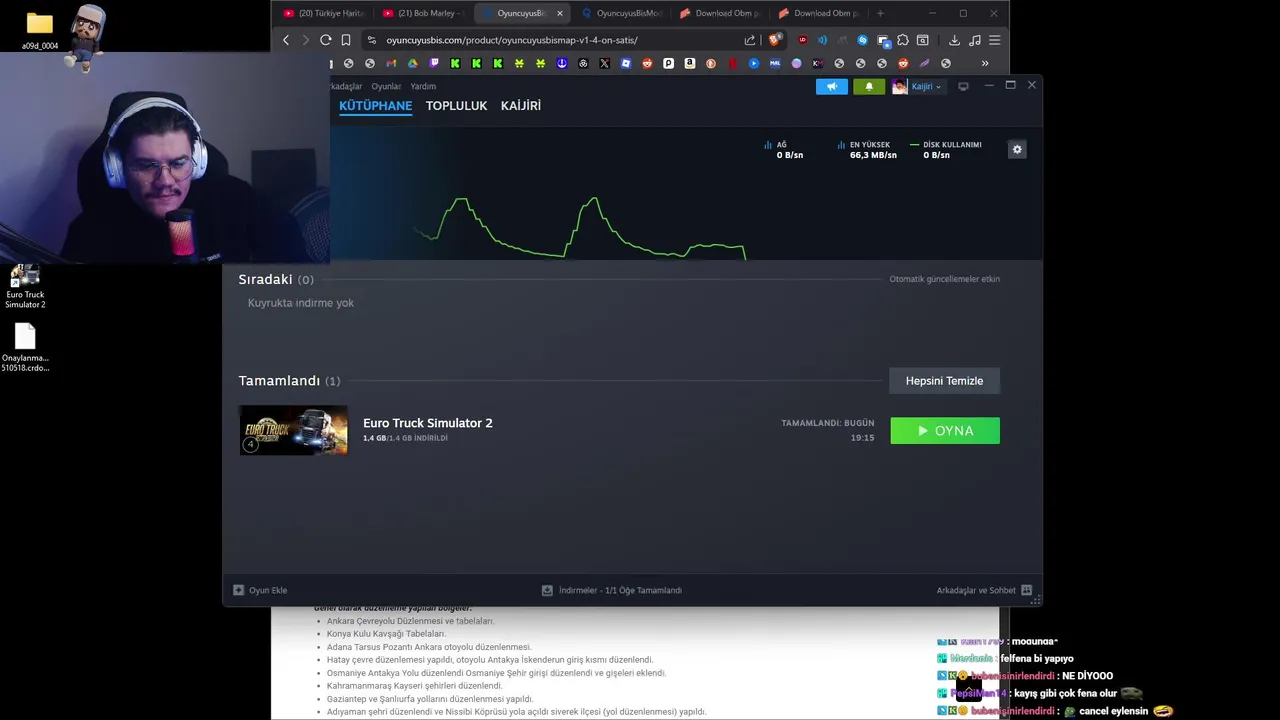This screenshot has height=720, width=1280.
Task: Click the EN YÜKSEK peak speed stat
Action: pyautogui.click(x=867, y=150)
